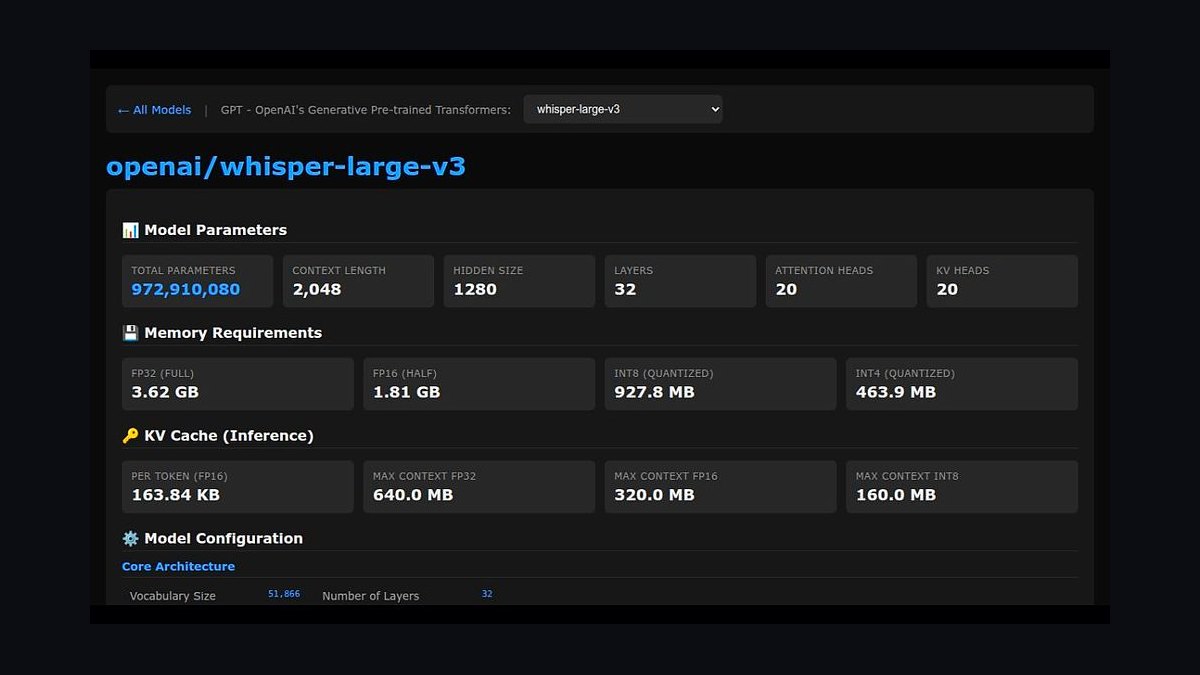Click the KV Heads value 20

point(947,290)
